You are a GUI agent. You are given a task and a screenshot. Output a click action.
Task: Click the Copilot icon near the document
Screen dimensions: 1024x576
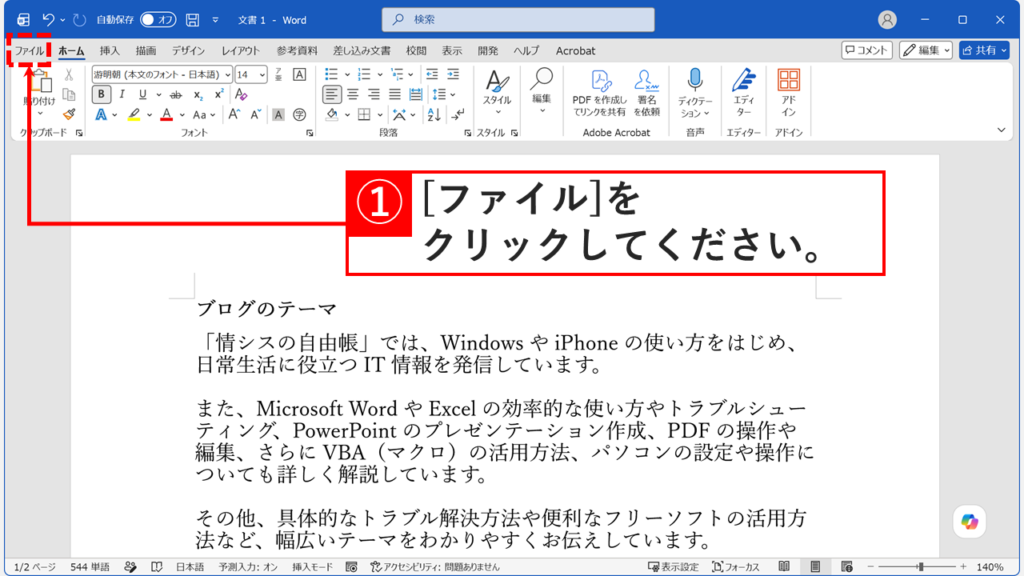tap(969, 521)
